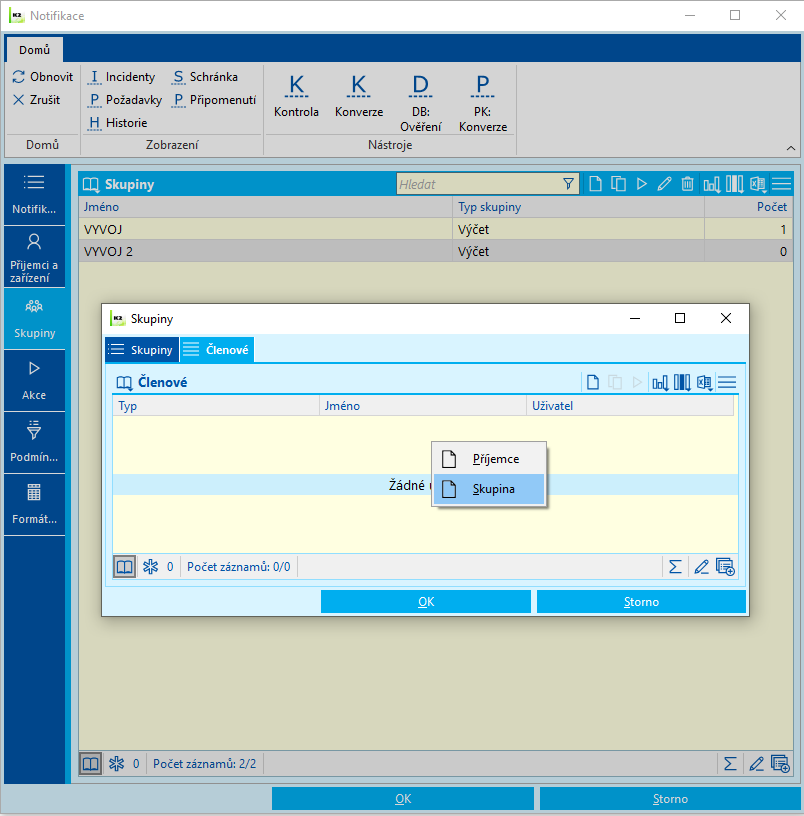
Task: Run DB: Ověření tool
Action: (x=420, y=103)
